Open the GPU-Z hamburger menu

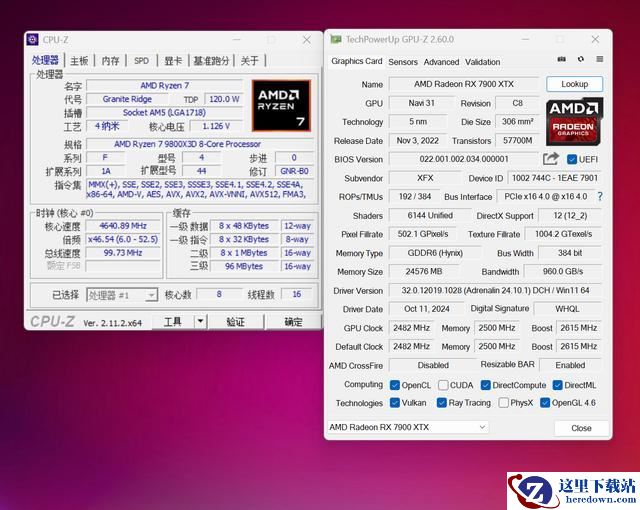pos(600,59)
